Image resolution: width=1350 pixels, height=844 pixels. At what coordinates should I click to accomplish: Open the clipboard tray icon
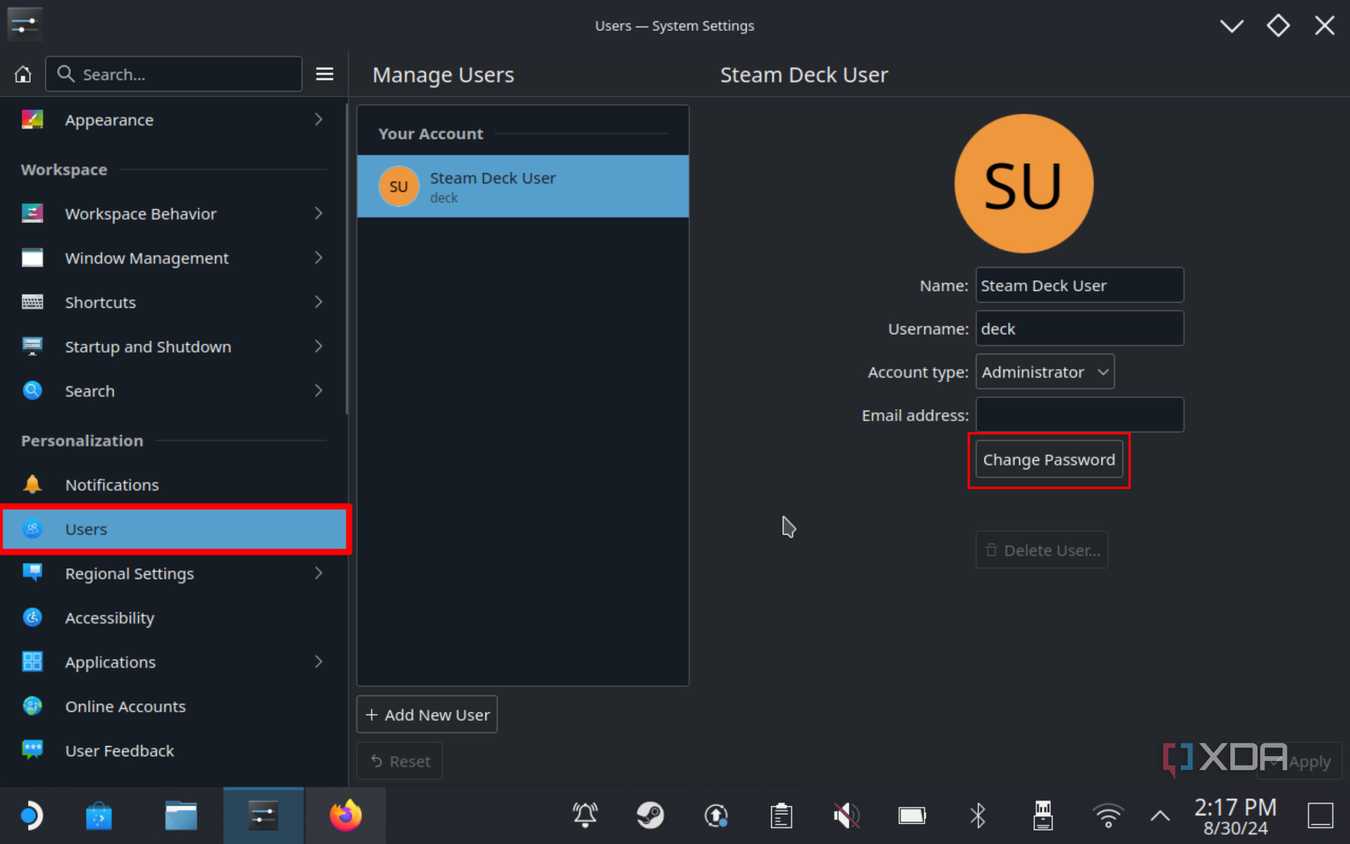(x=781, y=816)
